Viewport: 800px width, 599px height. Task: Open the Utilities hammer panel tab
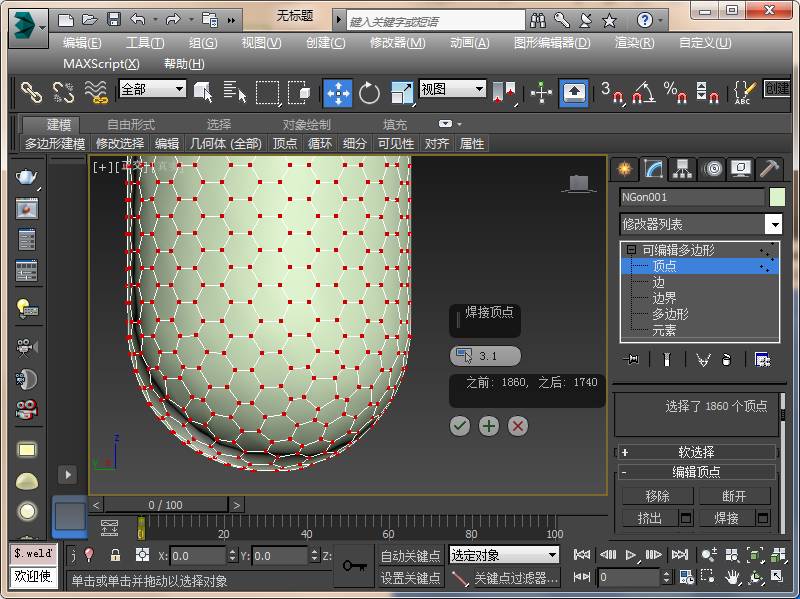click(x=769, y=168)
